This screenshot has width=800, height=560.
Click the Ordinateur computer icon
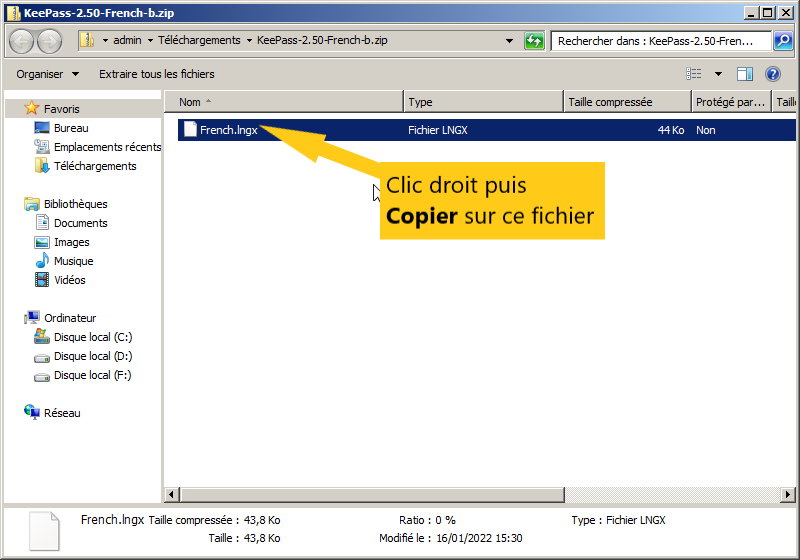[32, 317]
